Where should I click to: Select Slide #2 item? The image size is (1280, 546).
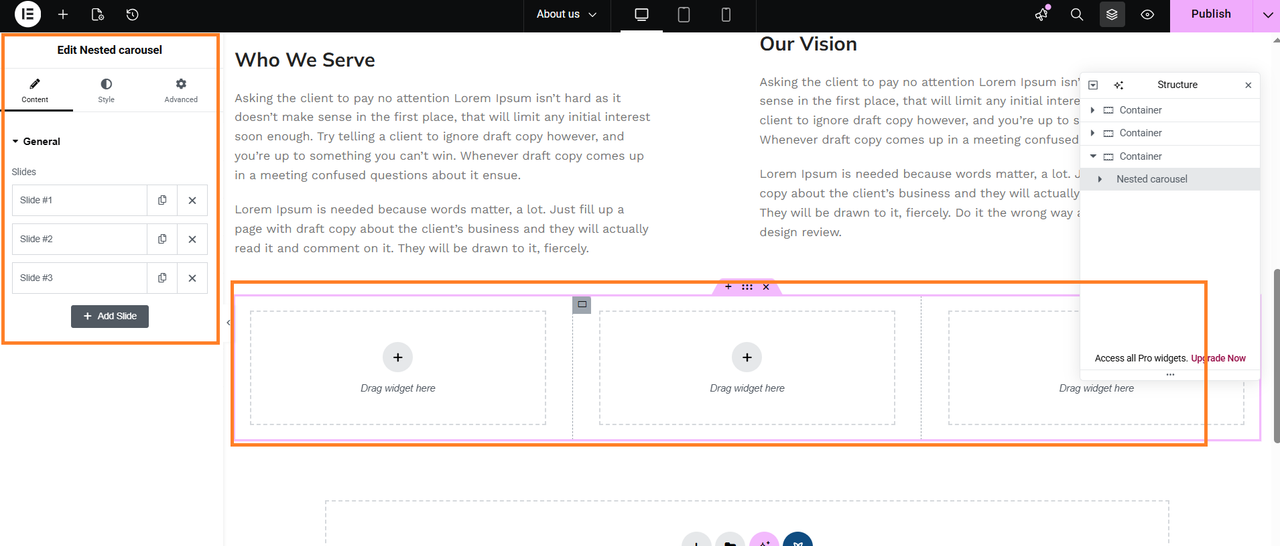click(x=79, y=239)
